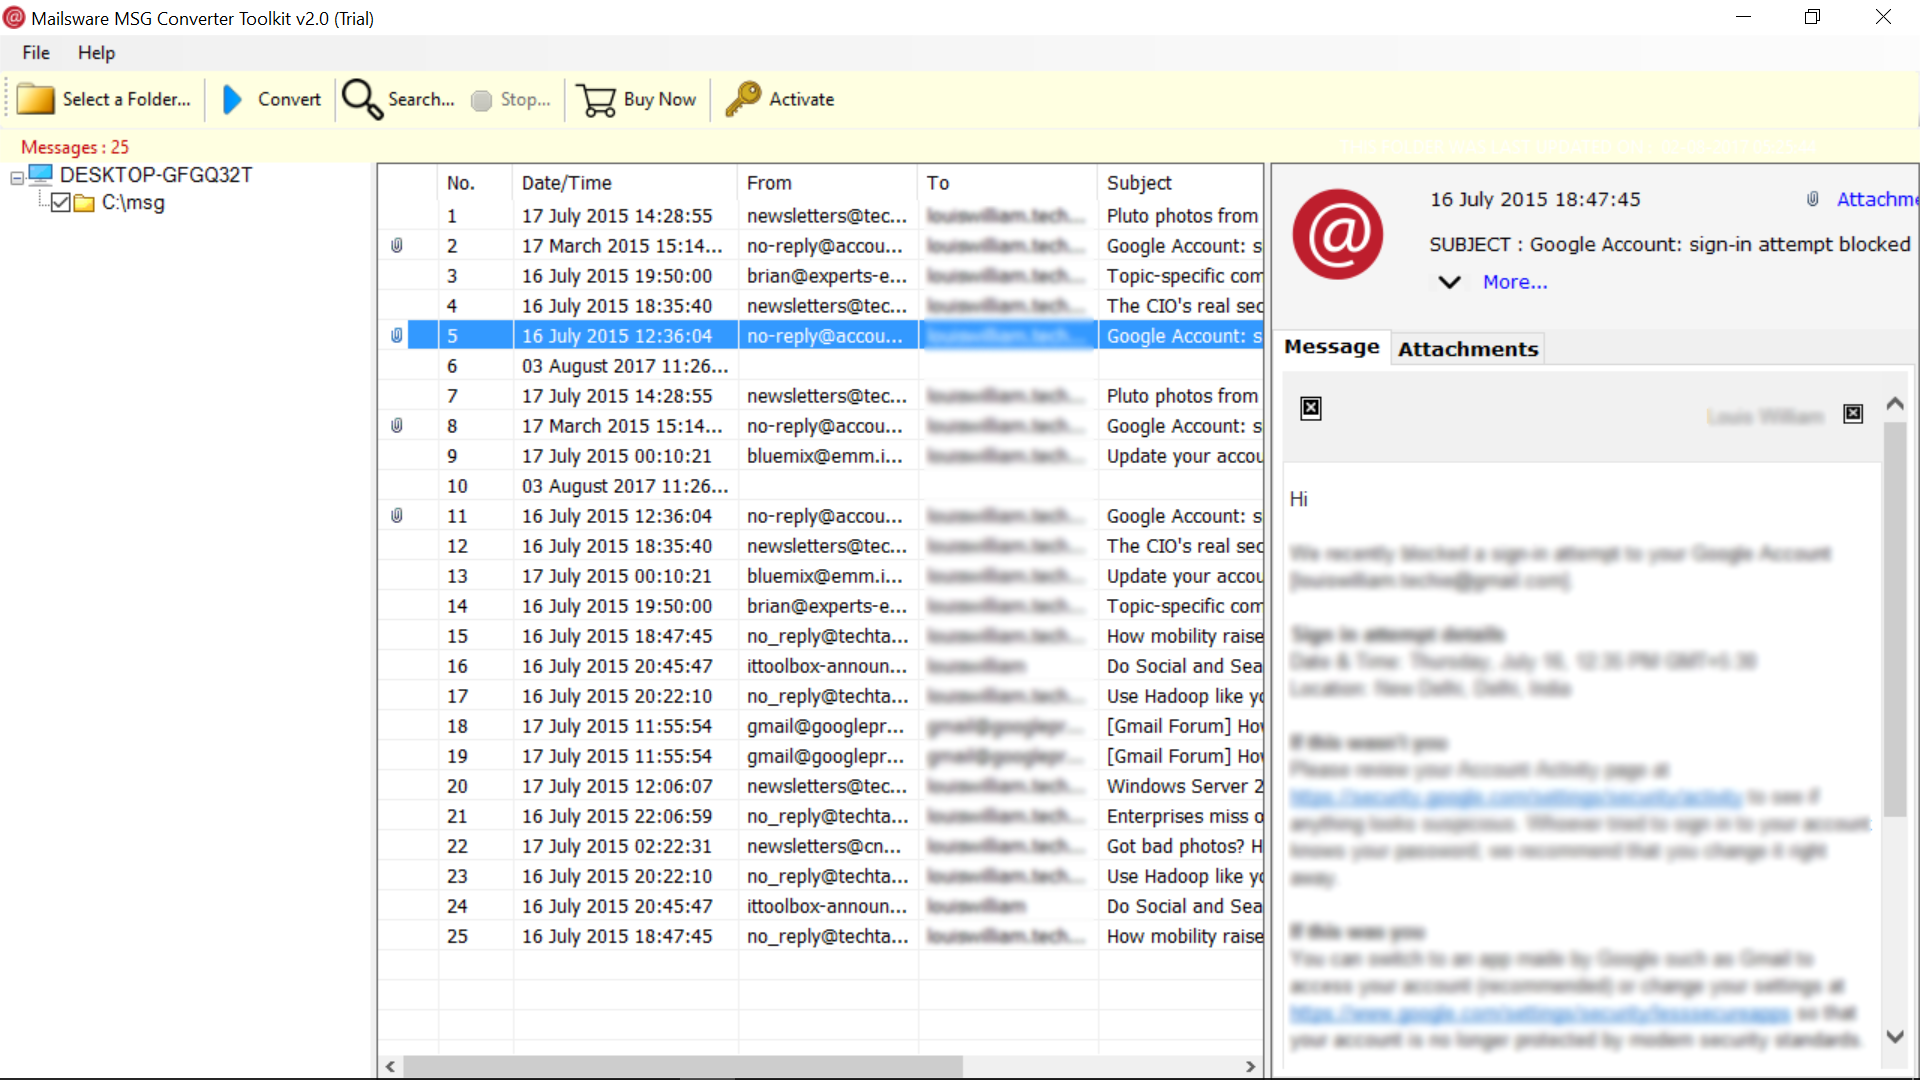Image resolution: width=1920 pixels, height=1080 pixels.
Task: Select message 16 Do Social and Sea
Action: [x=821, y=666]
